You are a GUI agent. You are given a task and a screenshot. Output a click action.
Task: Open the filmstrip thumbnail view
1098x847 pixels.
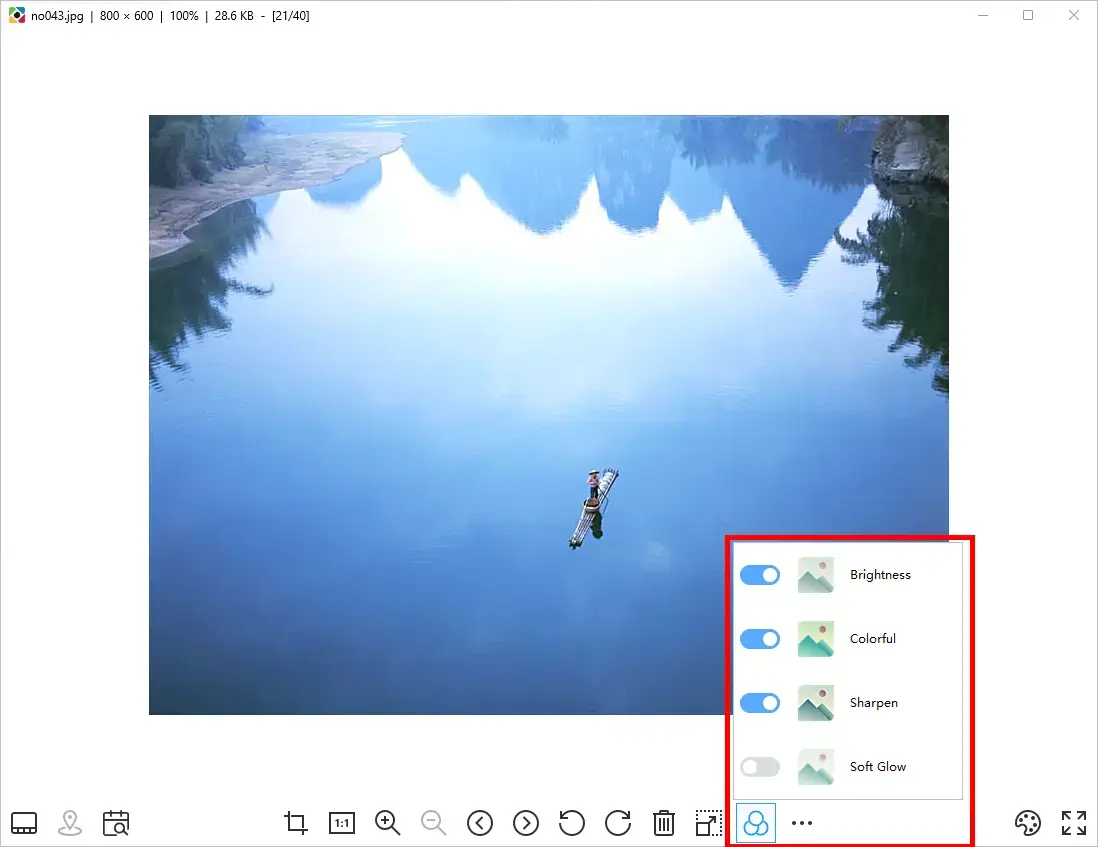coord(24,823)
